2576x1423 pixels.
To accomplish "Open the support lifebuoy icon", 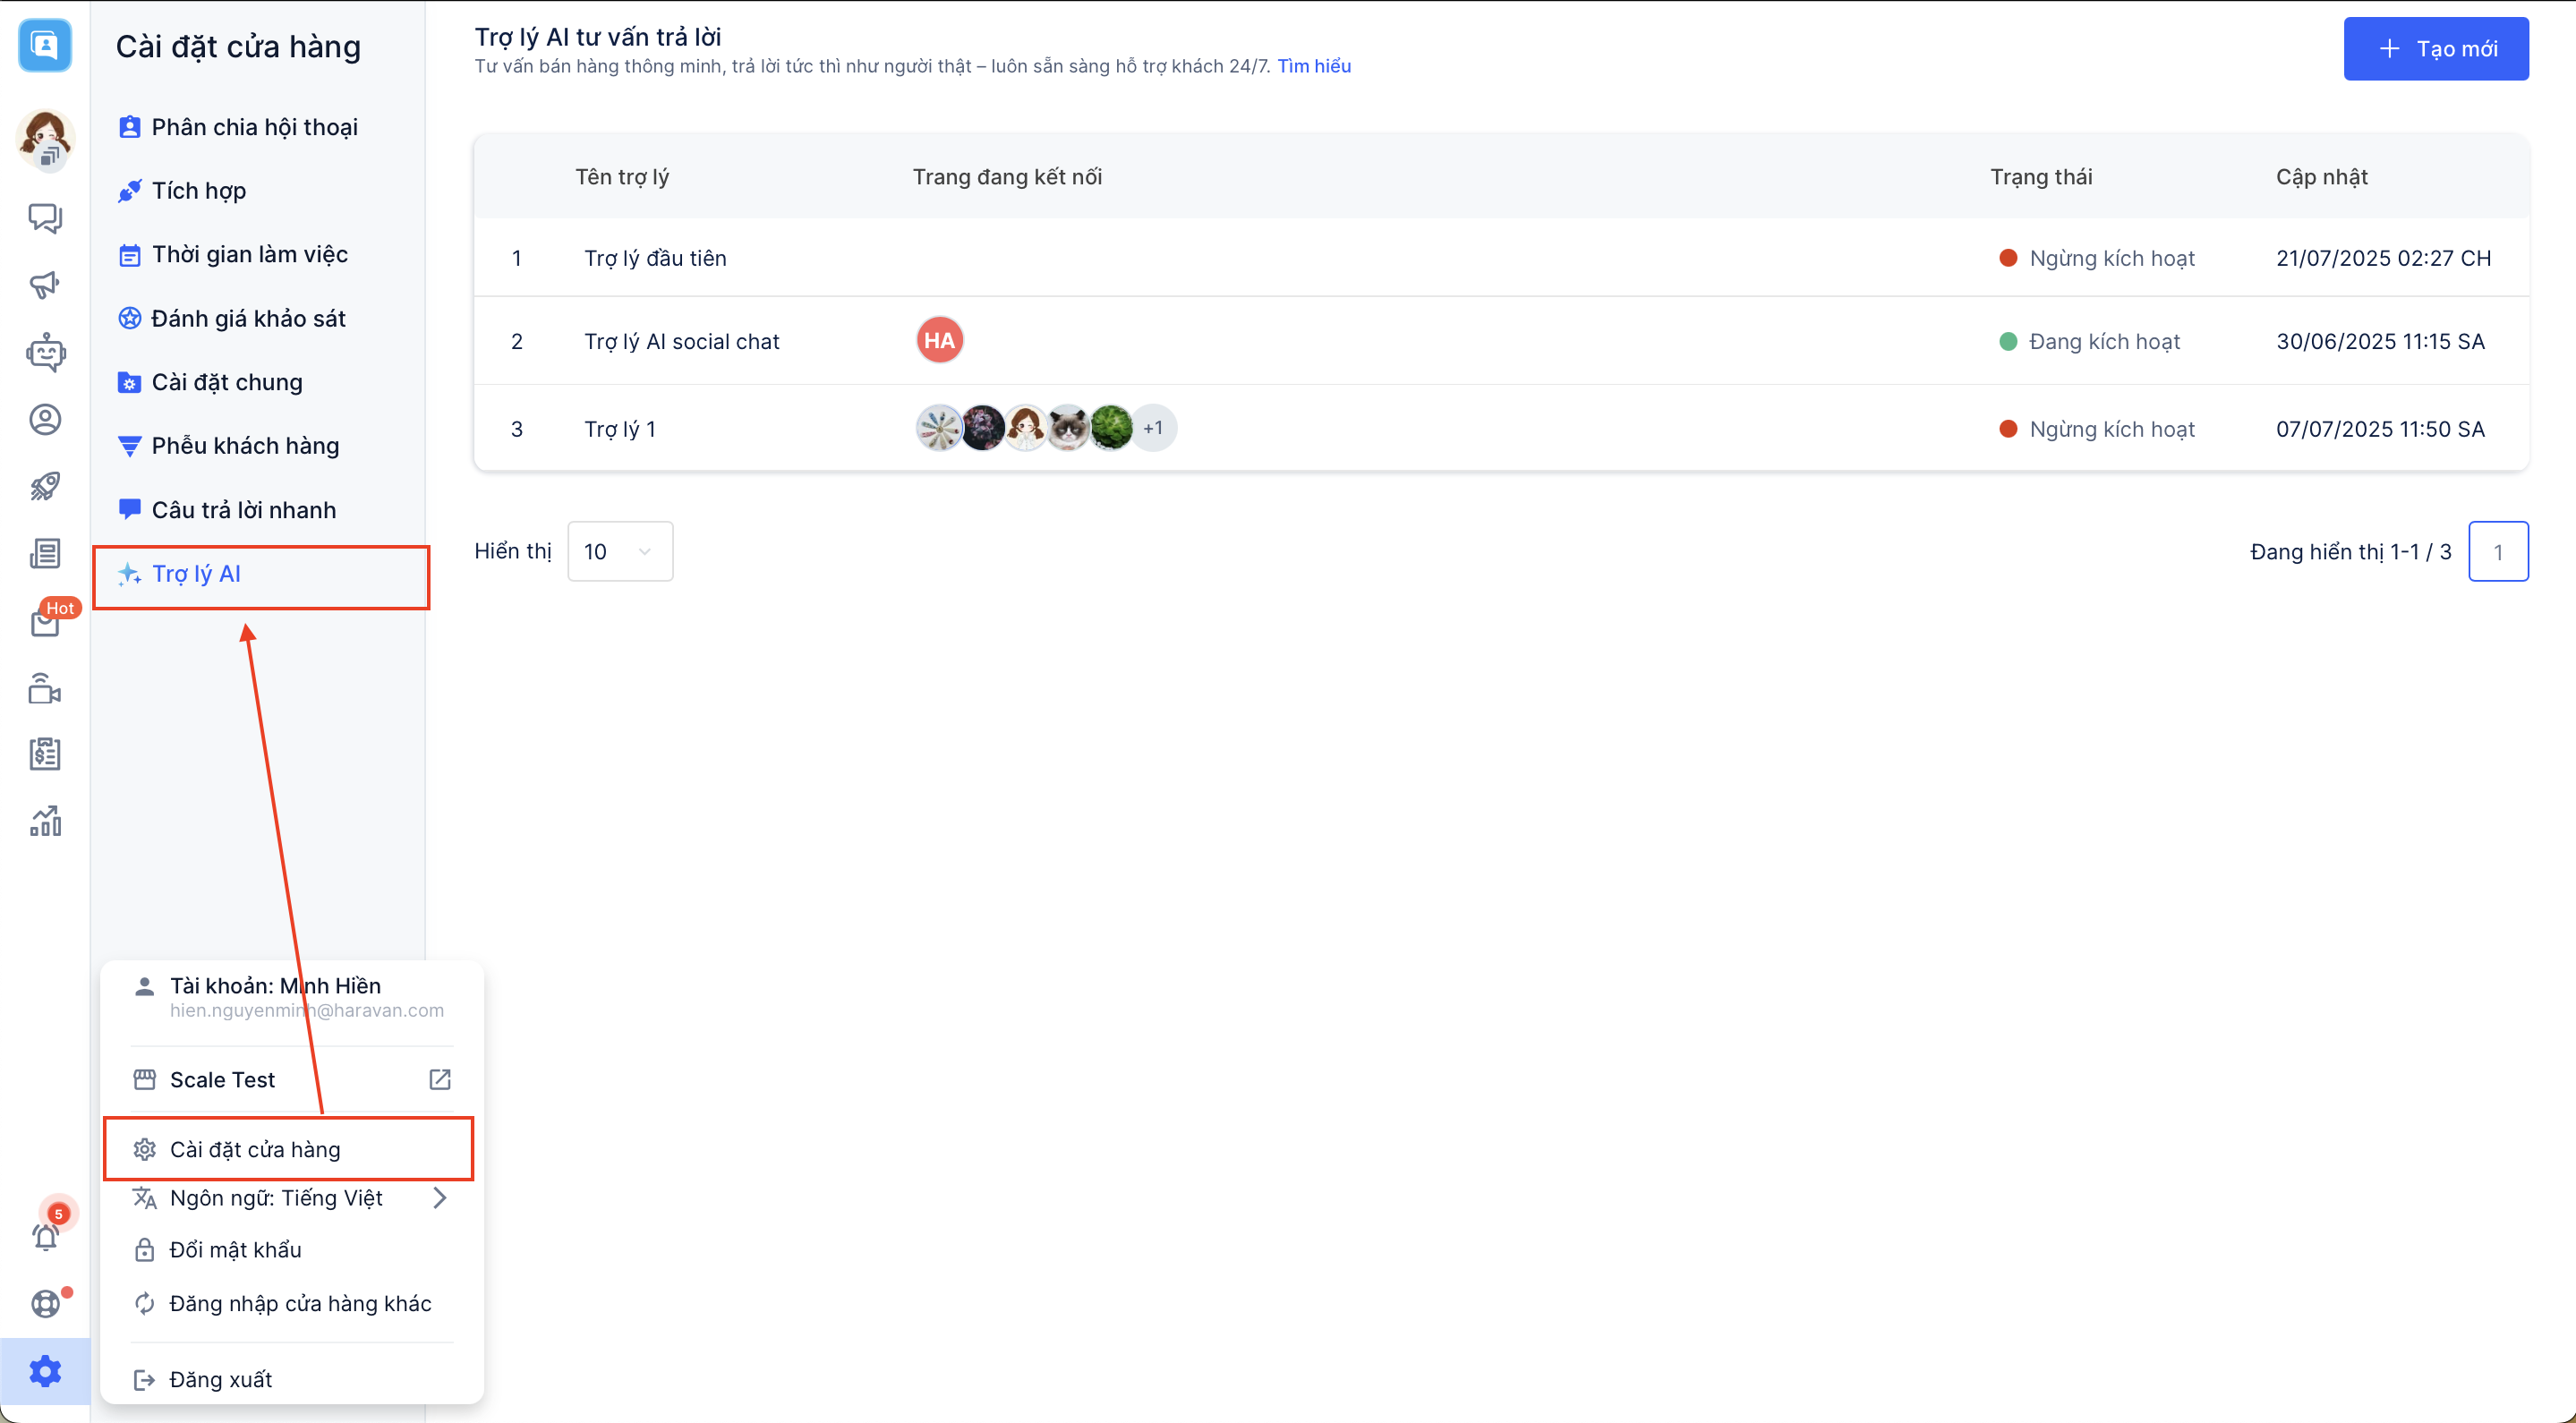I will [x=45, y=1304].
